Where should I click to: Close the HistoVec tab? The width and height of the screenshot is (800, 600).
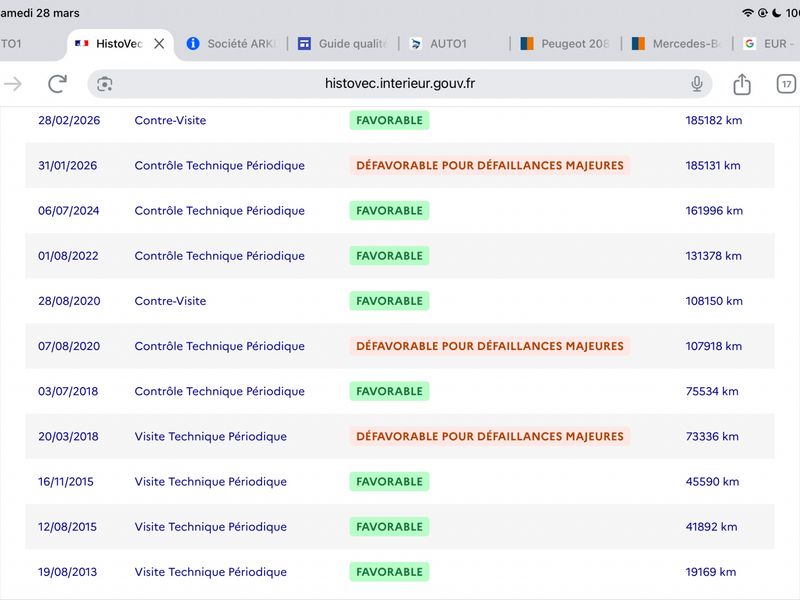point(159,44)
